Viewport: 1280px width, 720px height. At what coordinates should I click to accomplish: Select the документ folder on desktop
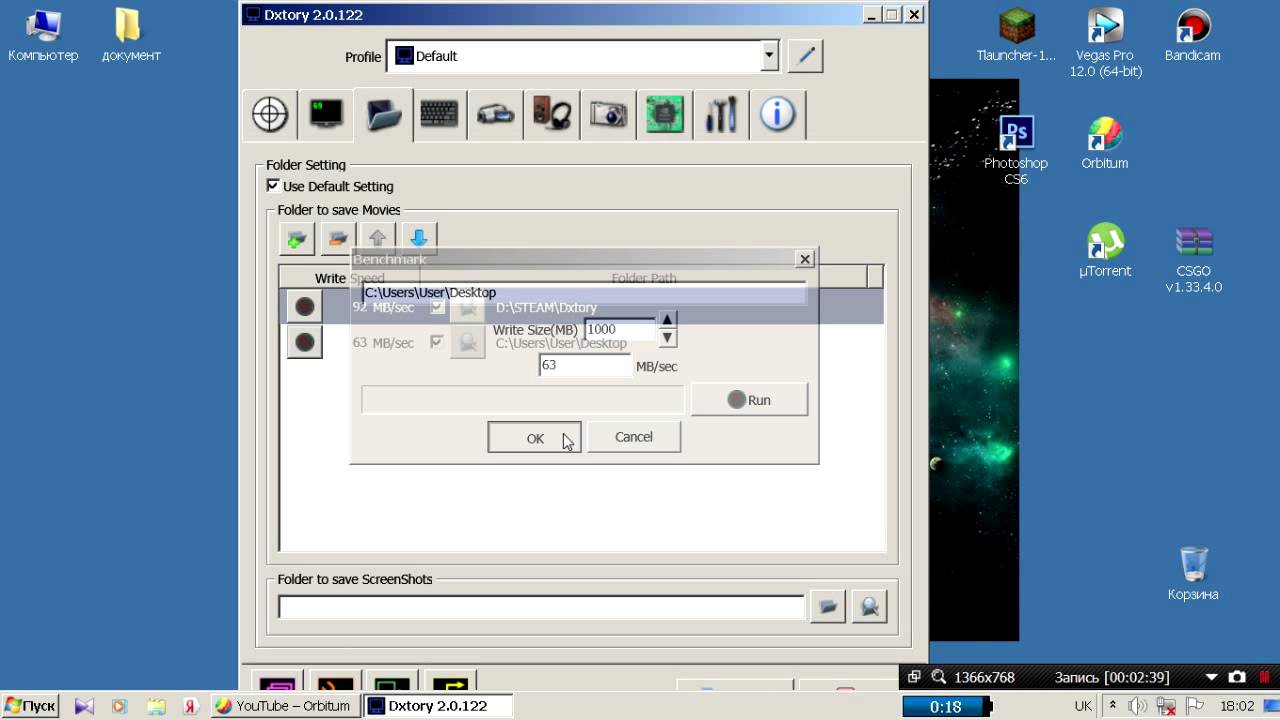click(131, 36)
